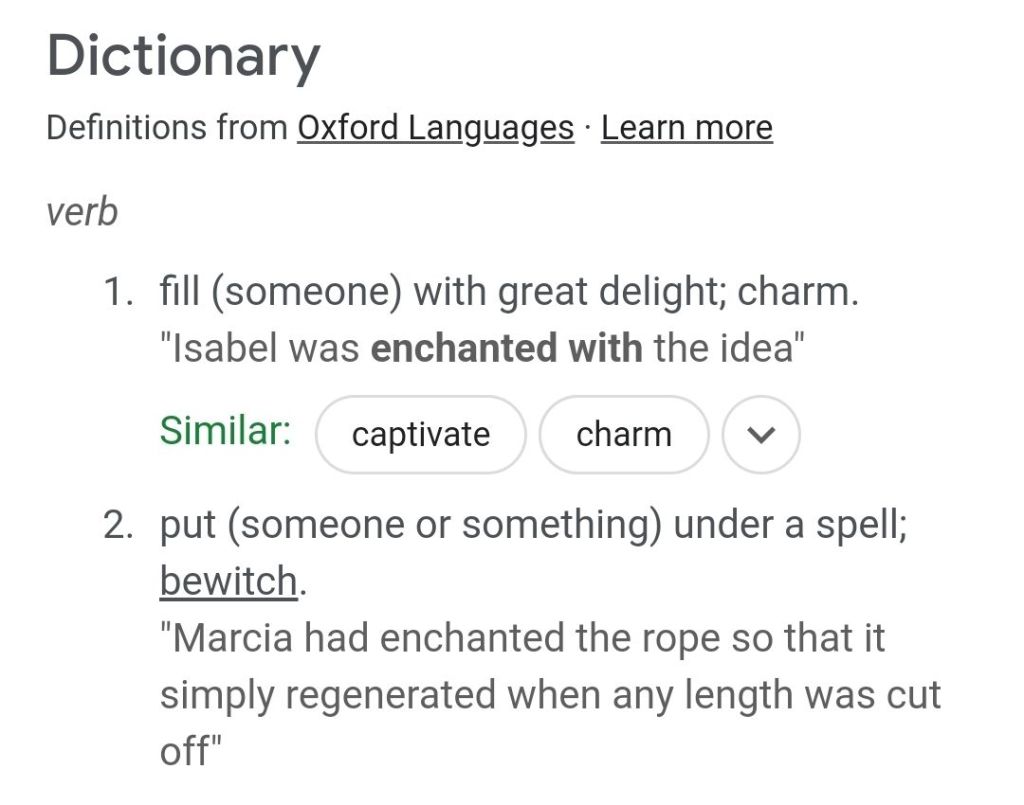Select the captivate synonym chip

[x=421, y=435]
